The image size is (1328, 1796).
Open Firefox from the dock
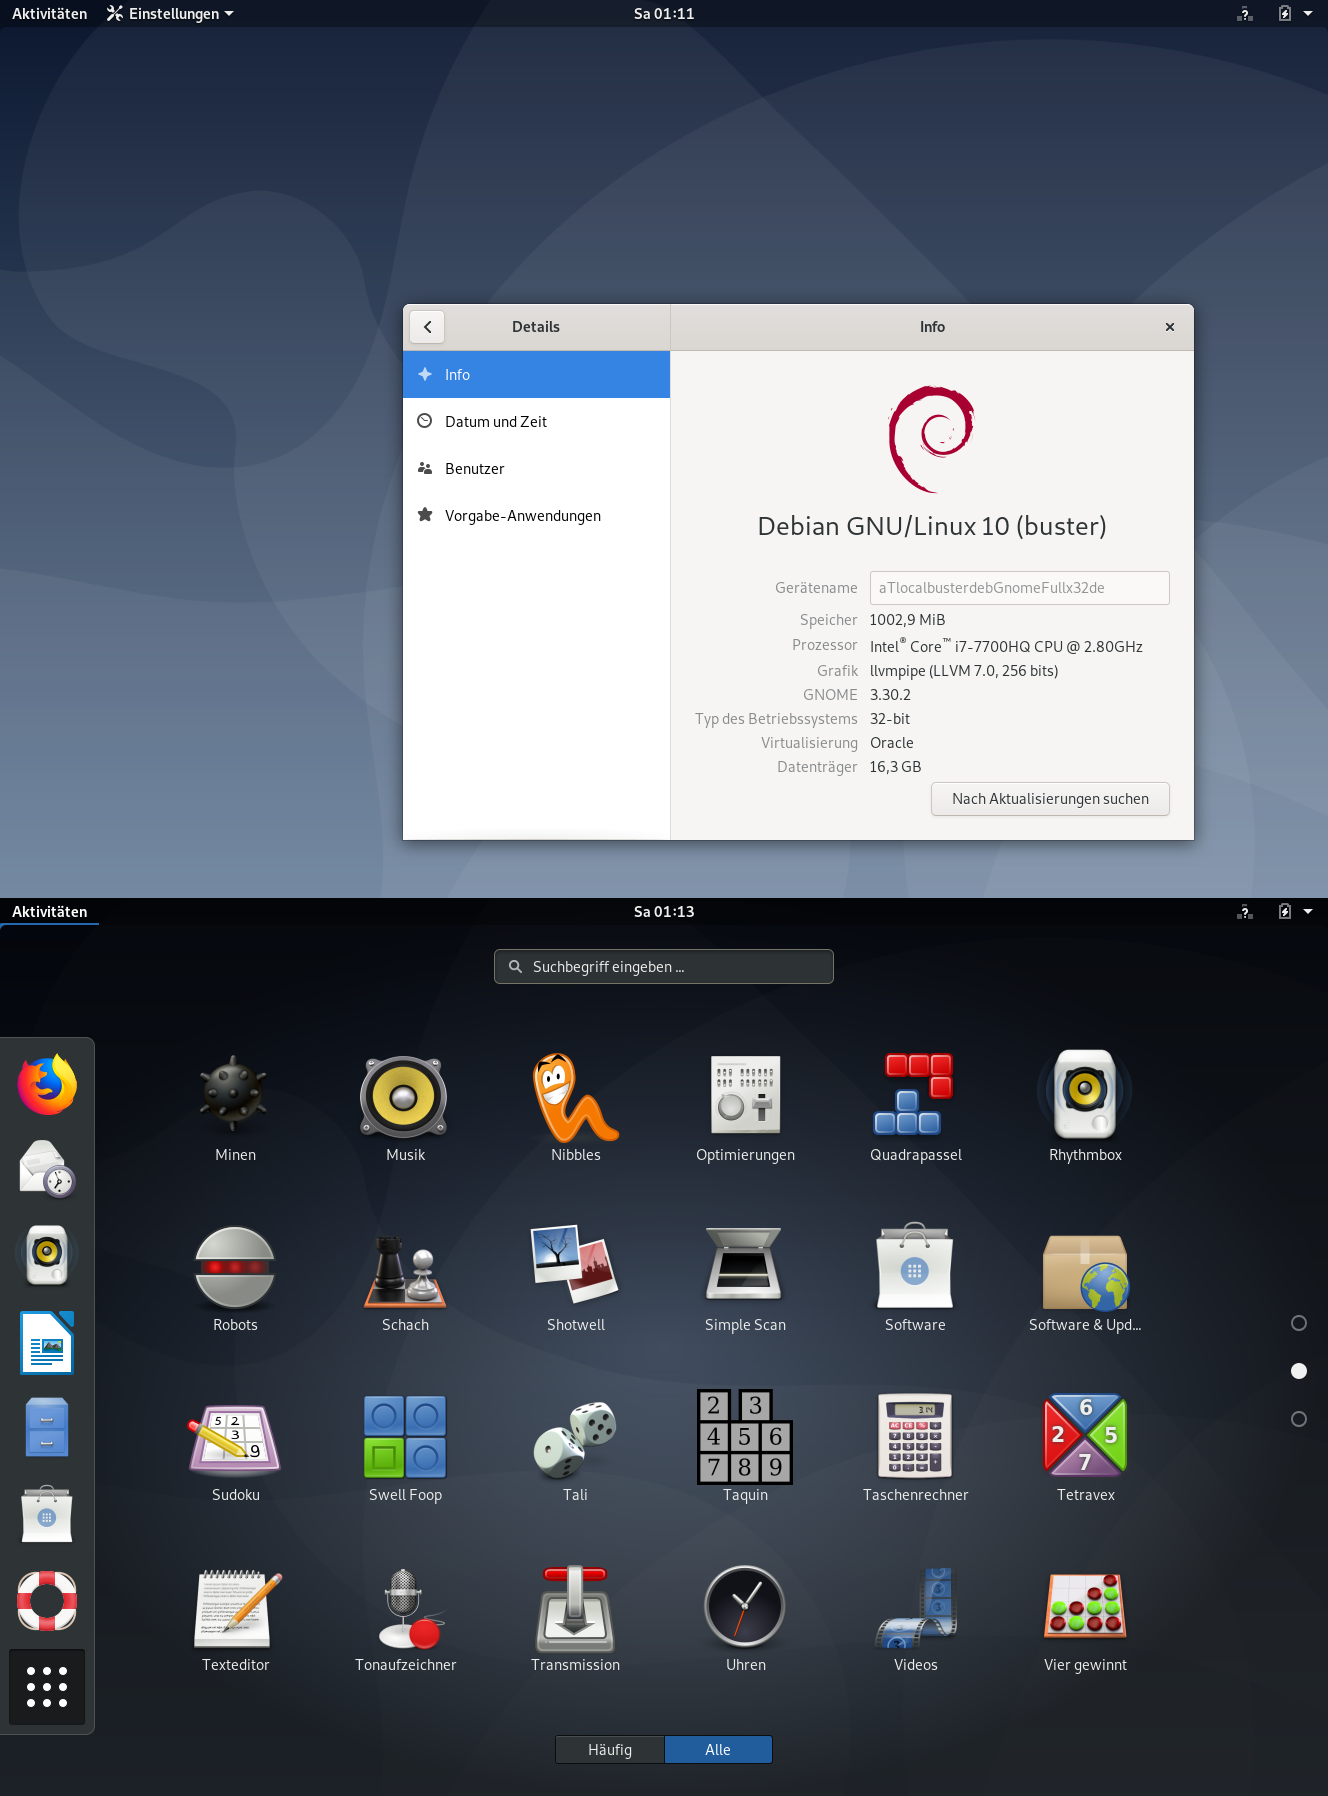47,1085
